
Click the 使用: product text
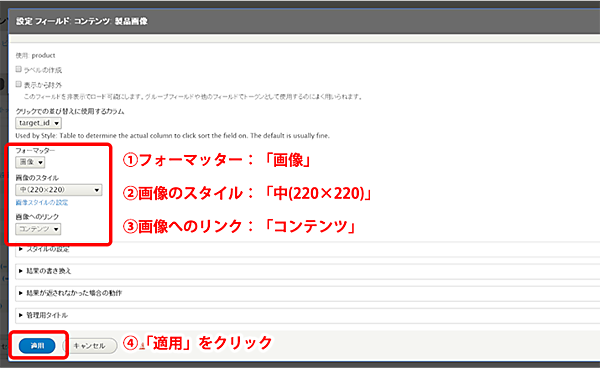pos(35,55)
